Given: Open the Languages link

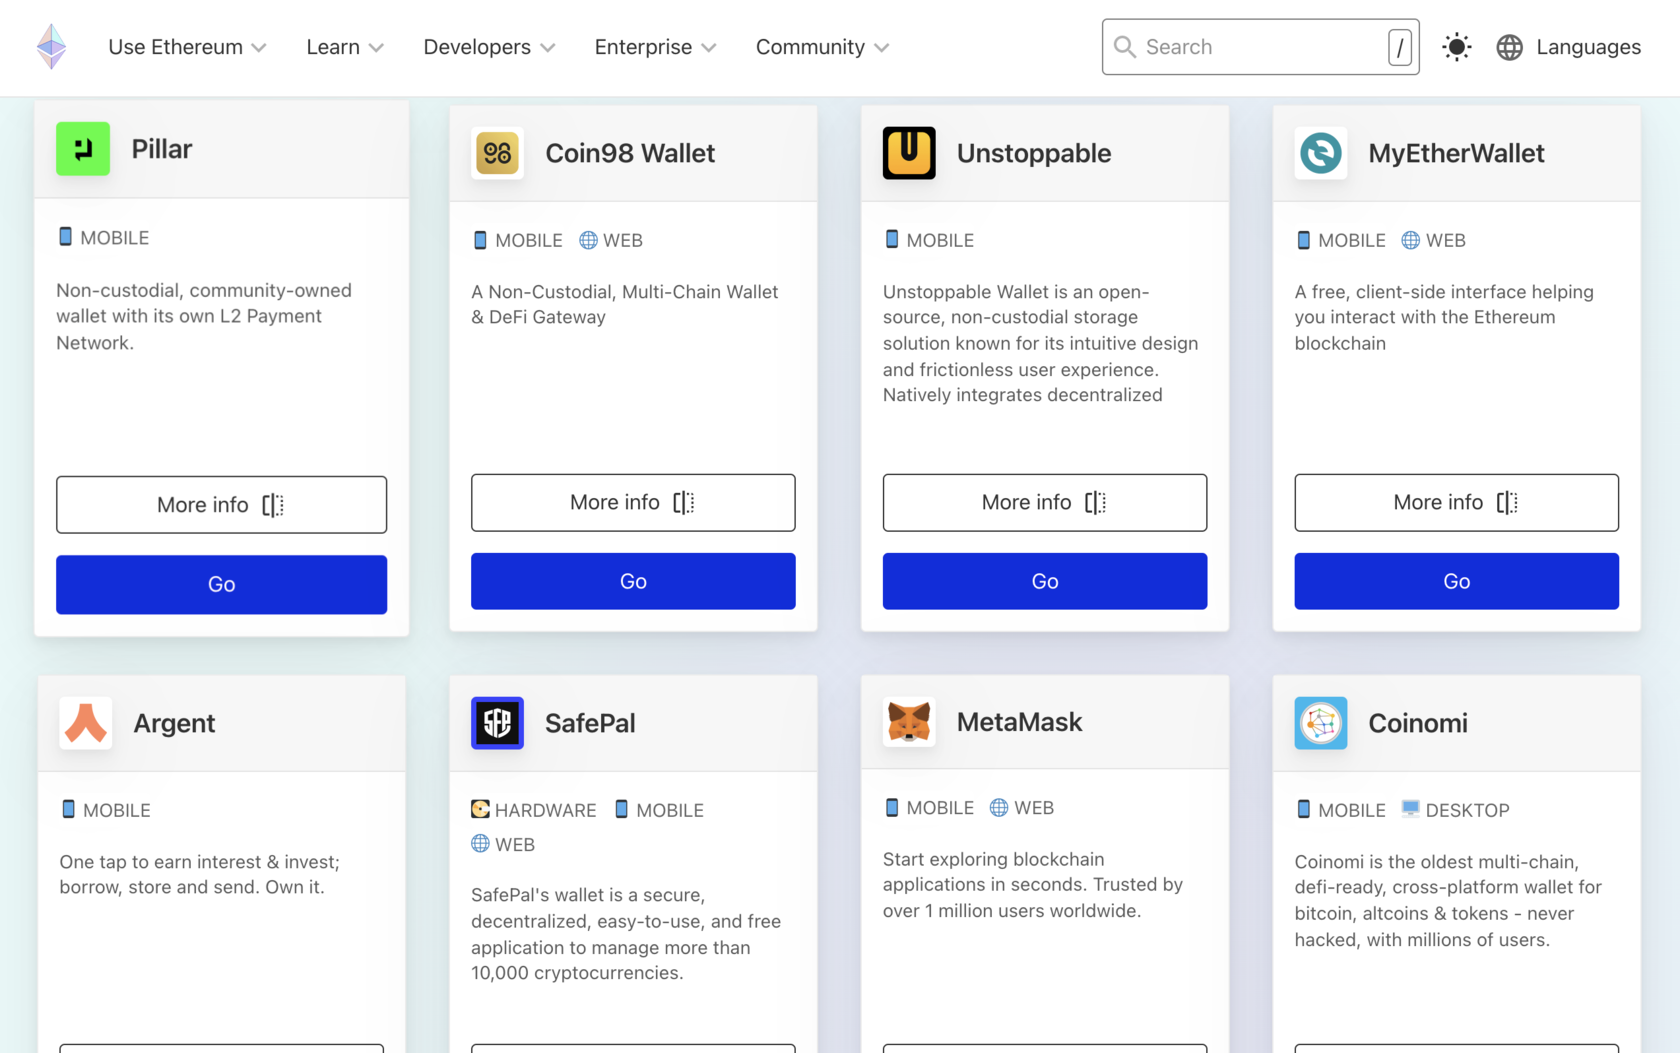Looking at the screenshot, I should [1588, 47].
